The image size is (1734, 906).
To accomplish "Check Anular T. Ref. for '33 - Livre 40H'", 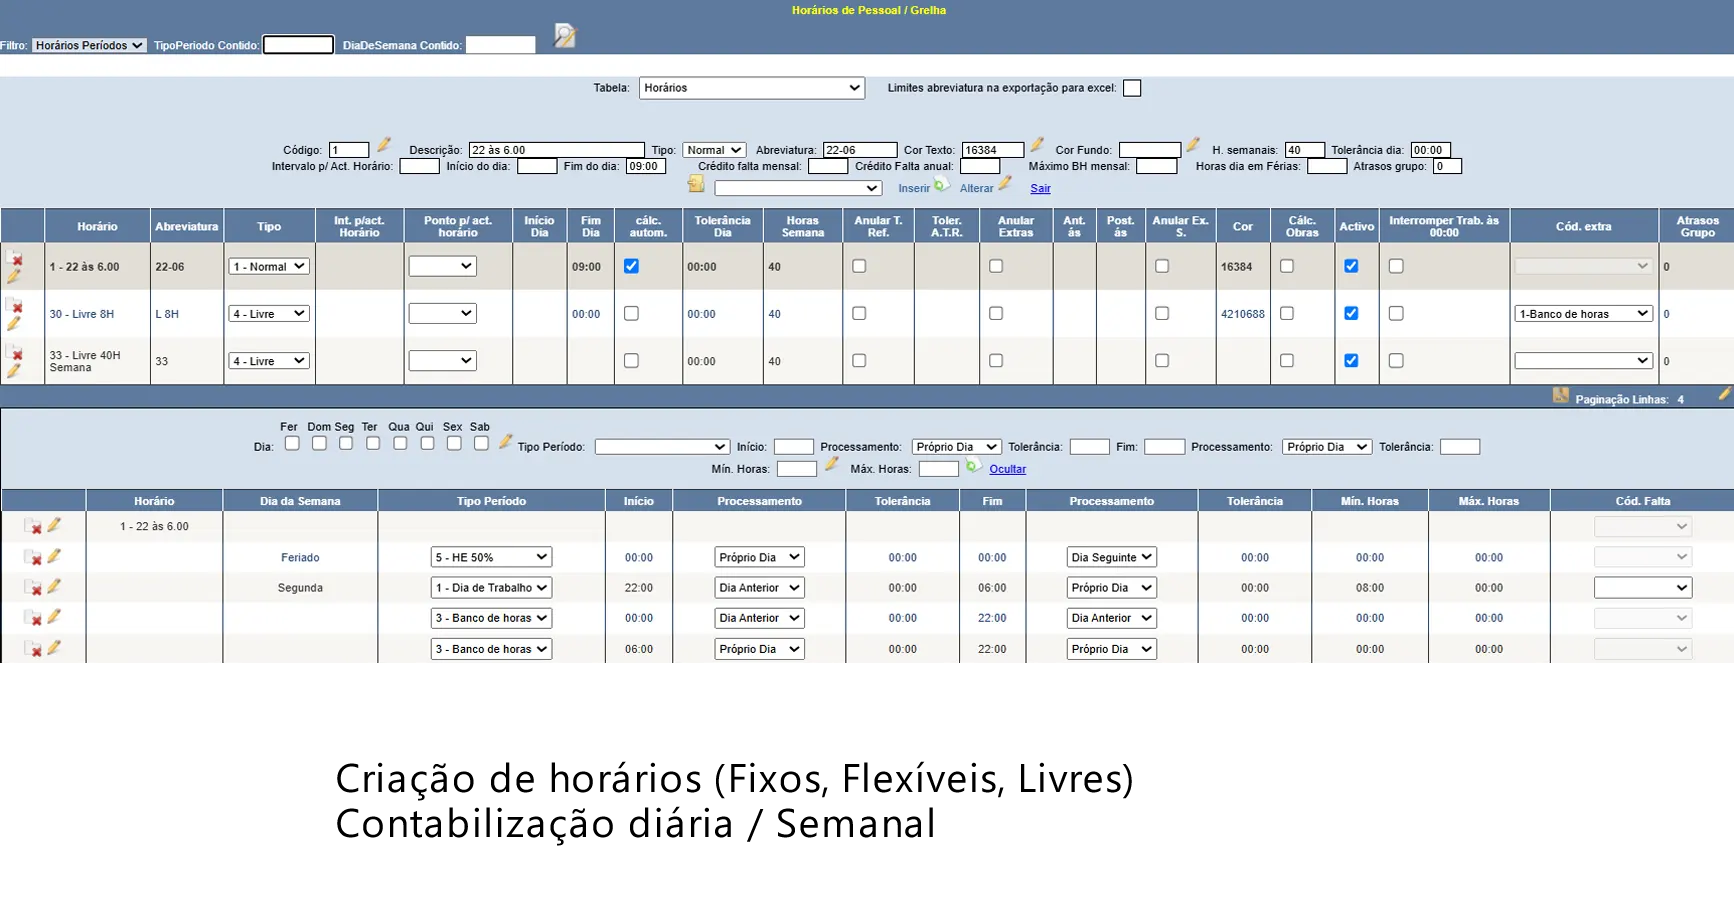I will pyautogui.click(x=859, y=360).
